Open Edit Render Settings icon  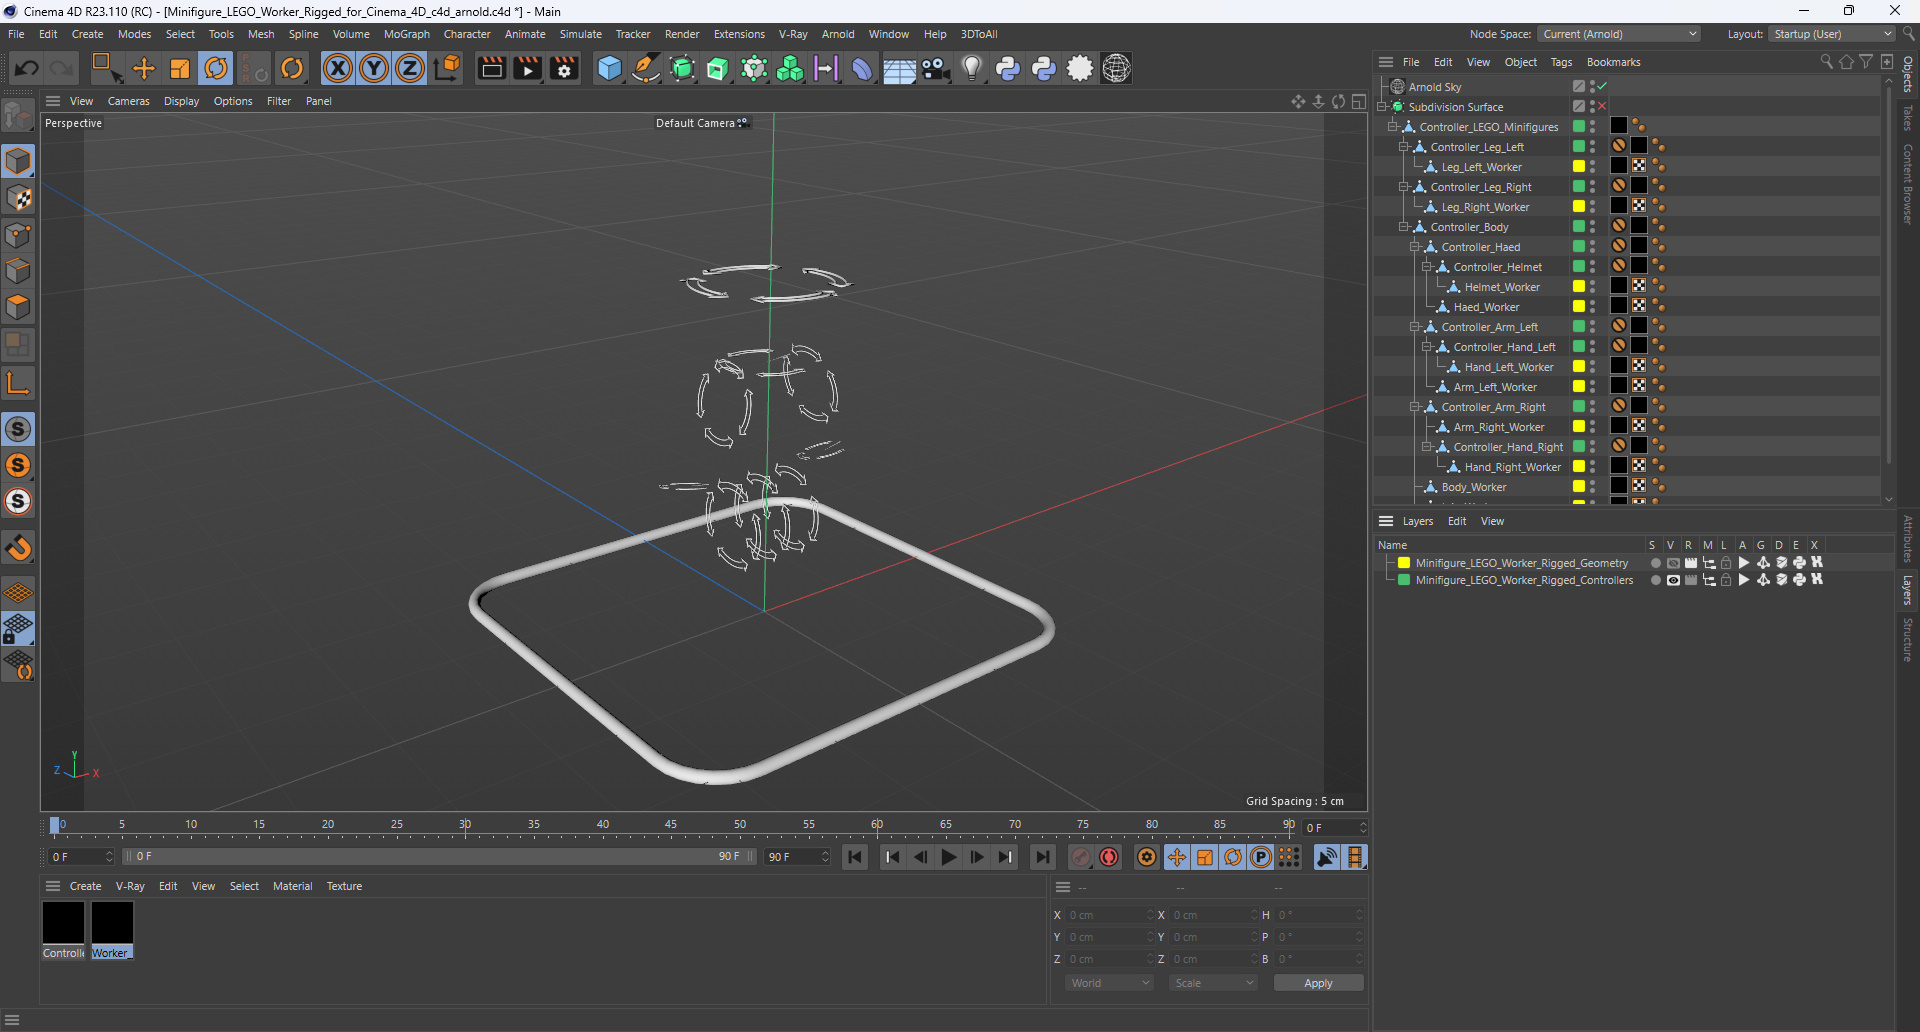(x=564, y=68)
